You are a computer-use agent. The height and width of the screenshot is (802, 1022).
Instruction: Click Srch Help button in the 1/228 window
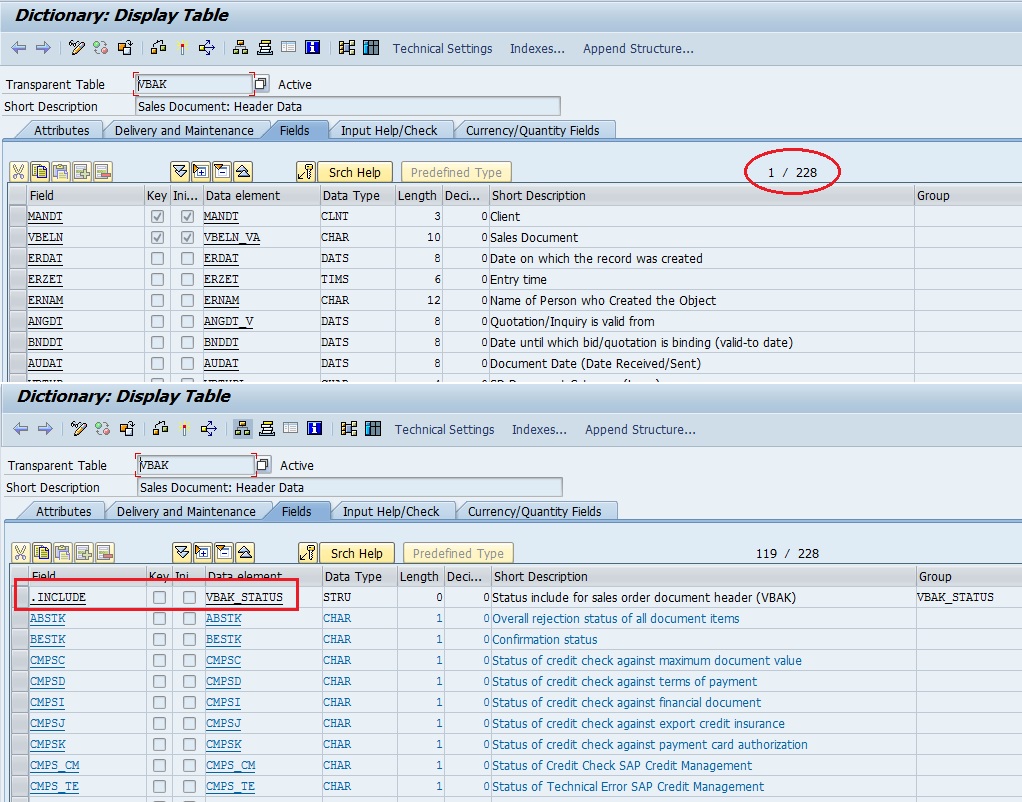355,172
